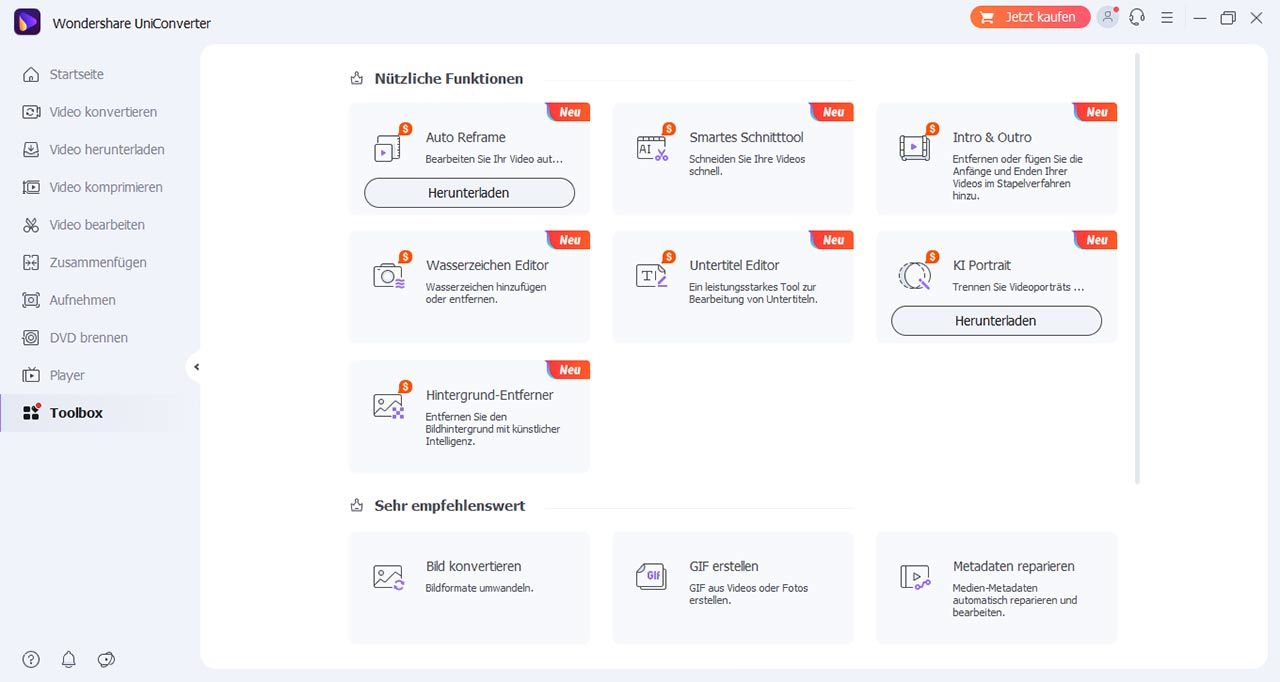Open the Intro & Outro title
The width and height of the screenshot is (1280, 682).
pyautogui.click(x=992, y=137)
